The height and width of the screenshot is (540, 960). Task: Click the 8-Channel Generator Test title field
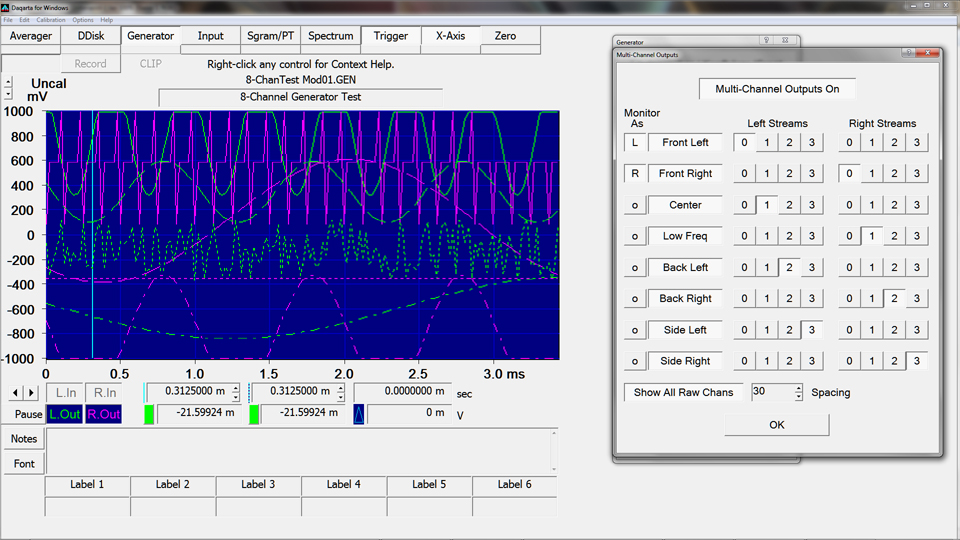300,97
